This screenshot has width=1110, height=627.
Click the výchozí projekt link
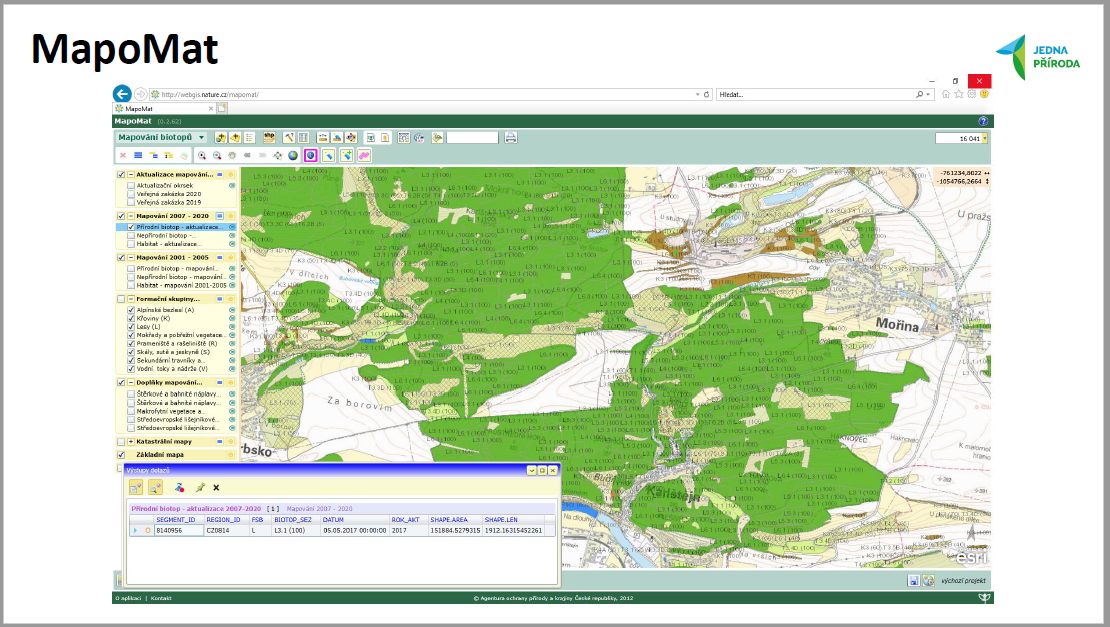click(x=963, y=581)
